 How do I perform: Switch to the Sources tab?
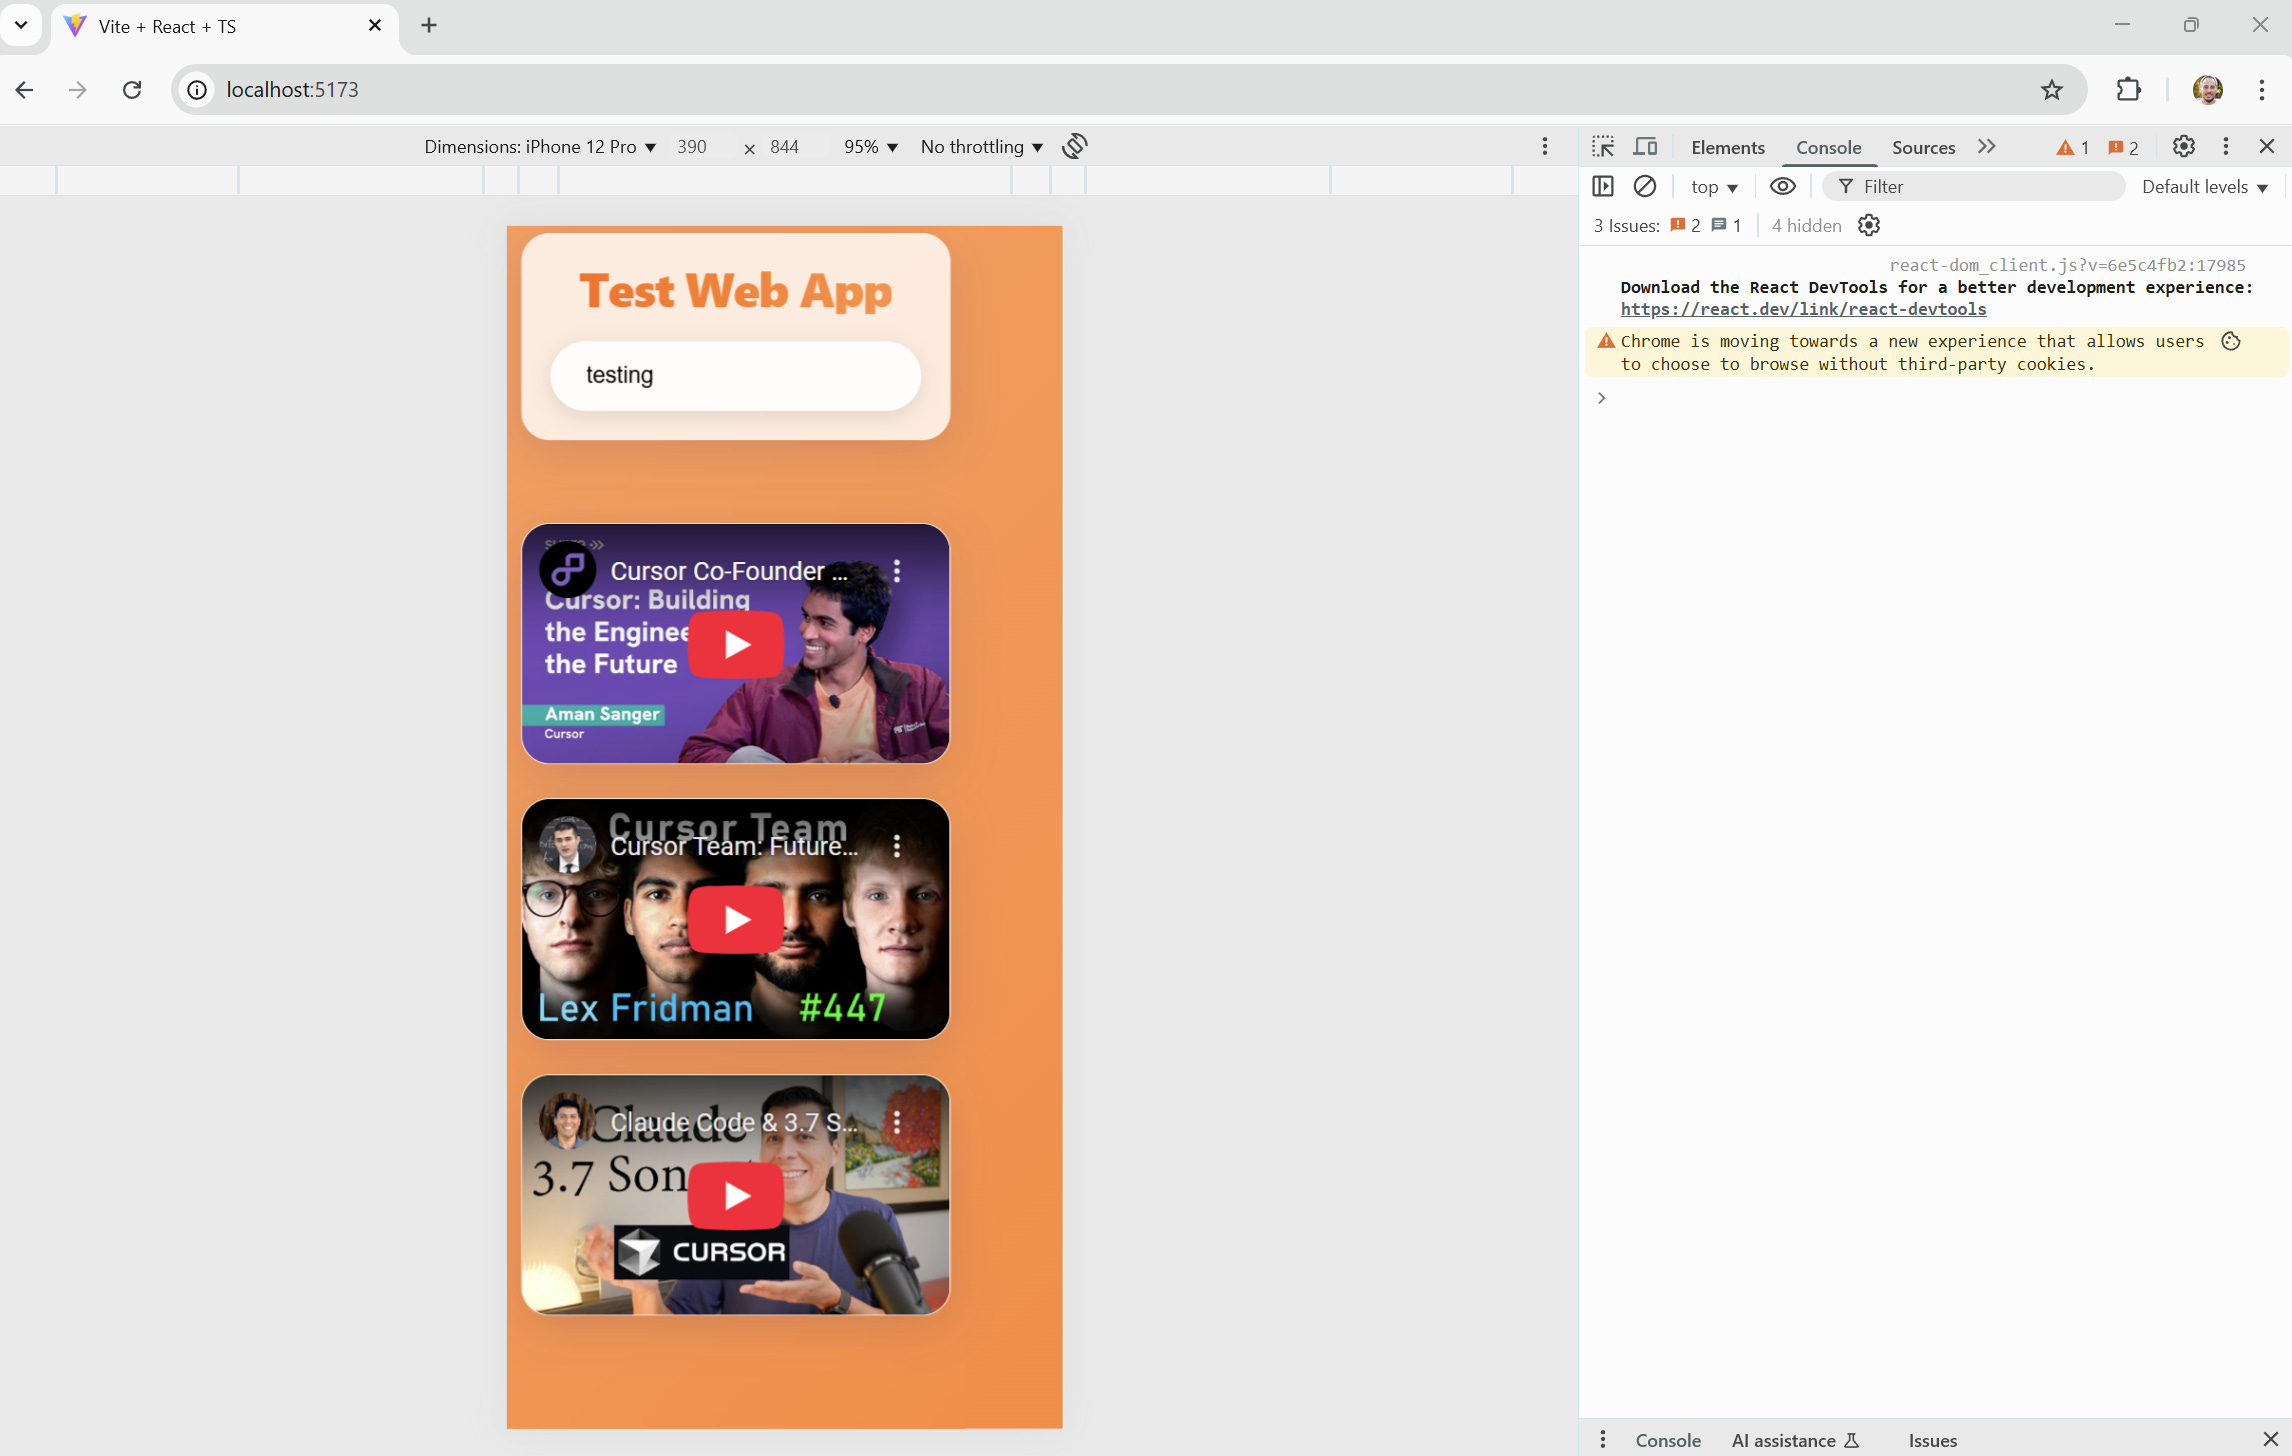pyautogui.click(x=1922, y=147)
